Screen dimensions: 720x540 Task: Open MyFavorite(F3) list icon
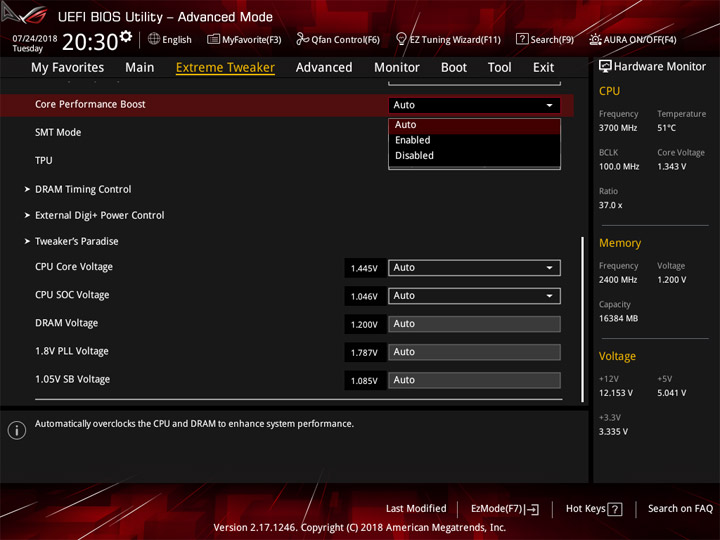coord(213,39)
